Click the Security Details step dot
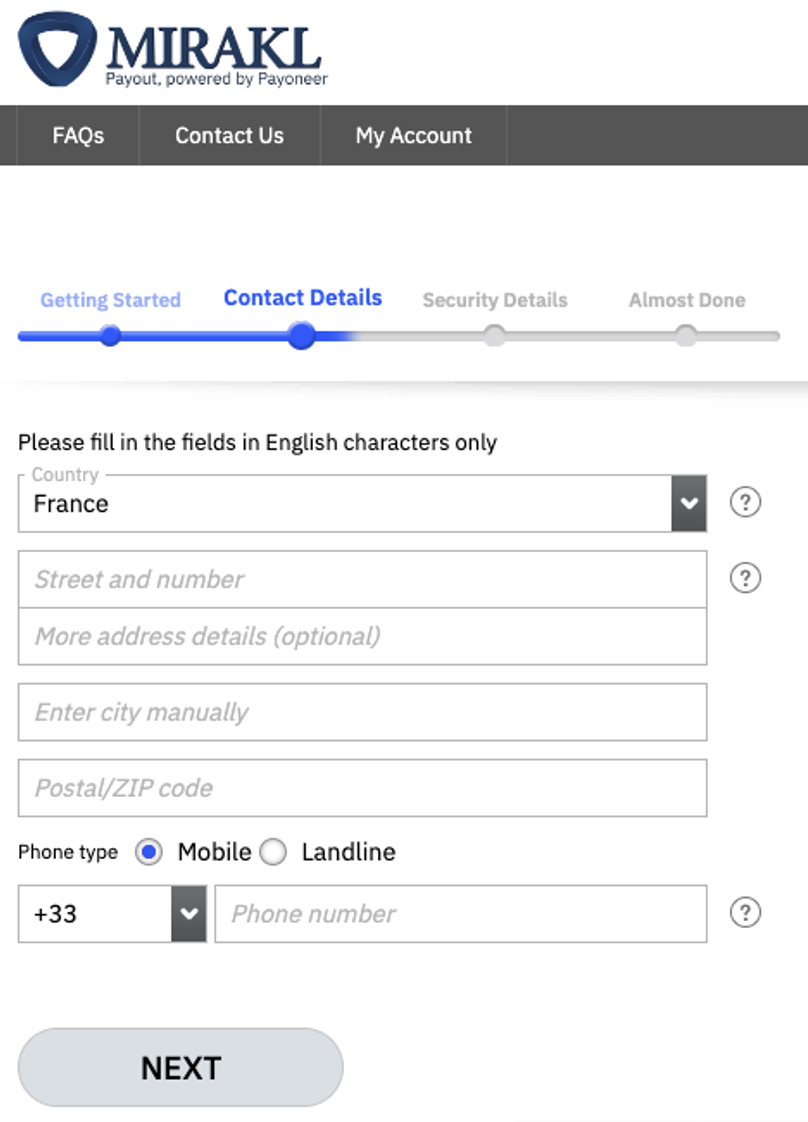This screenshot has width=808, height=1122. [494, 336]
